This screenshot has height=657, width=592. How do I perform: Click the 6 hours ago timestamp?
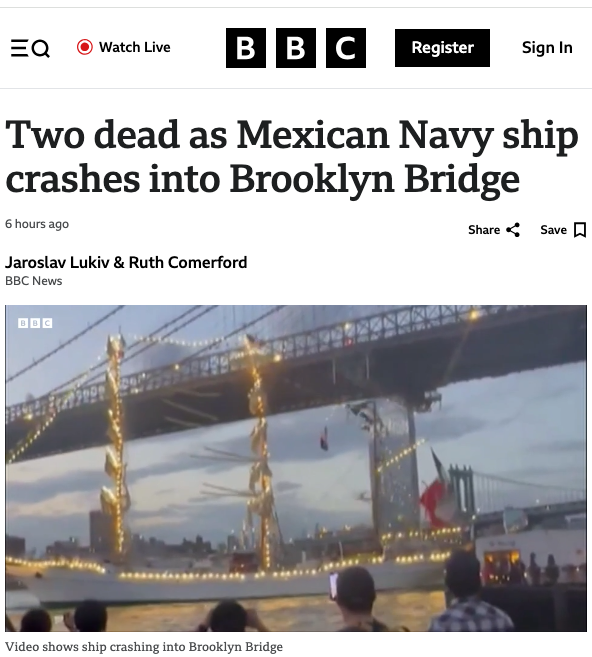[x=37, y=224]
